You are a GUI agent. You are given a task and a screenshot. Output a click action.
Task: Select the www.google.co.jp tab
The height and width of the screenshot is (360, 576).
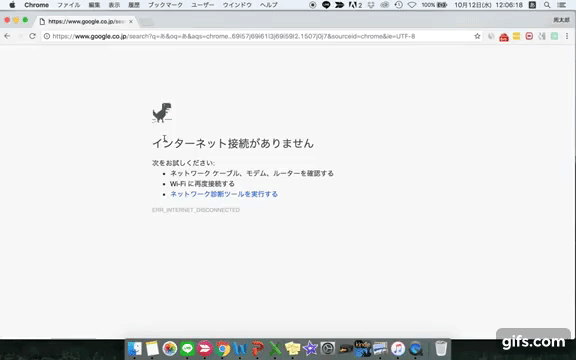coord(86,22)
